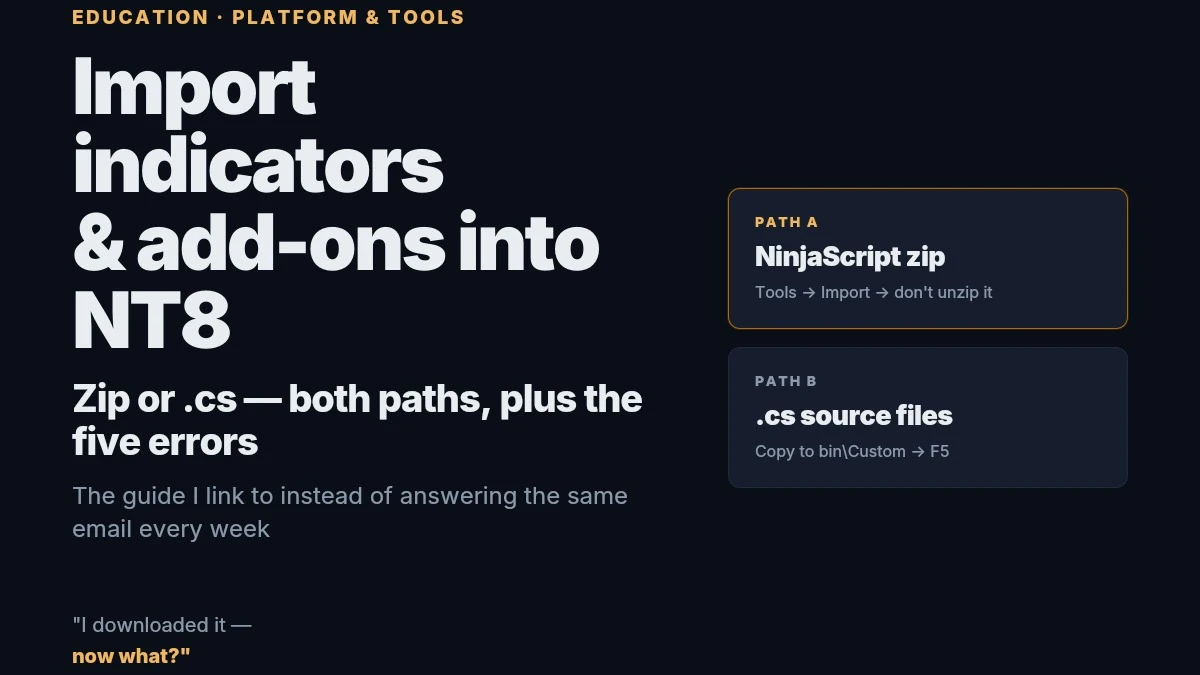1200x675 pixels.
Task: Click the word 'Import' in the headline
Action: (195, 88)
